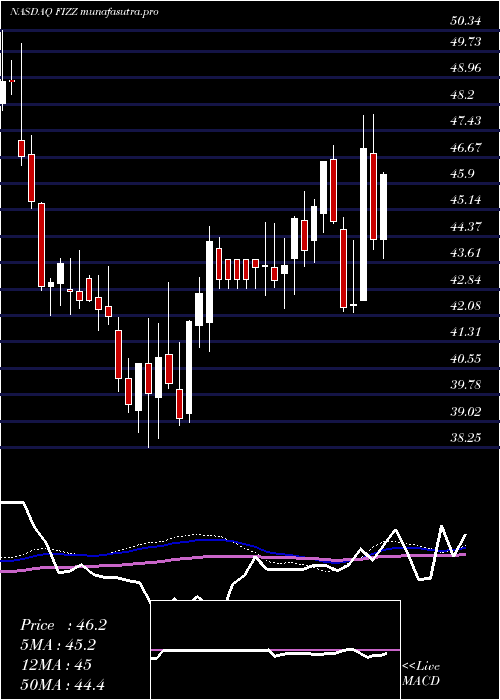Click the 49.73 price axis label
The image size is (500, 700).
click(465, 42)
